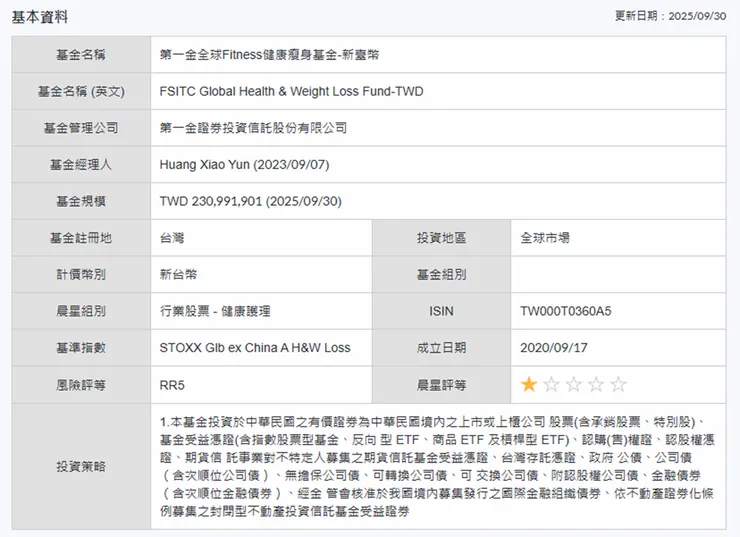Click the filled orange Morningstar rating star

point(529,385)
